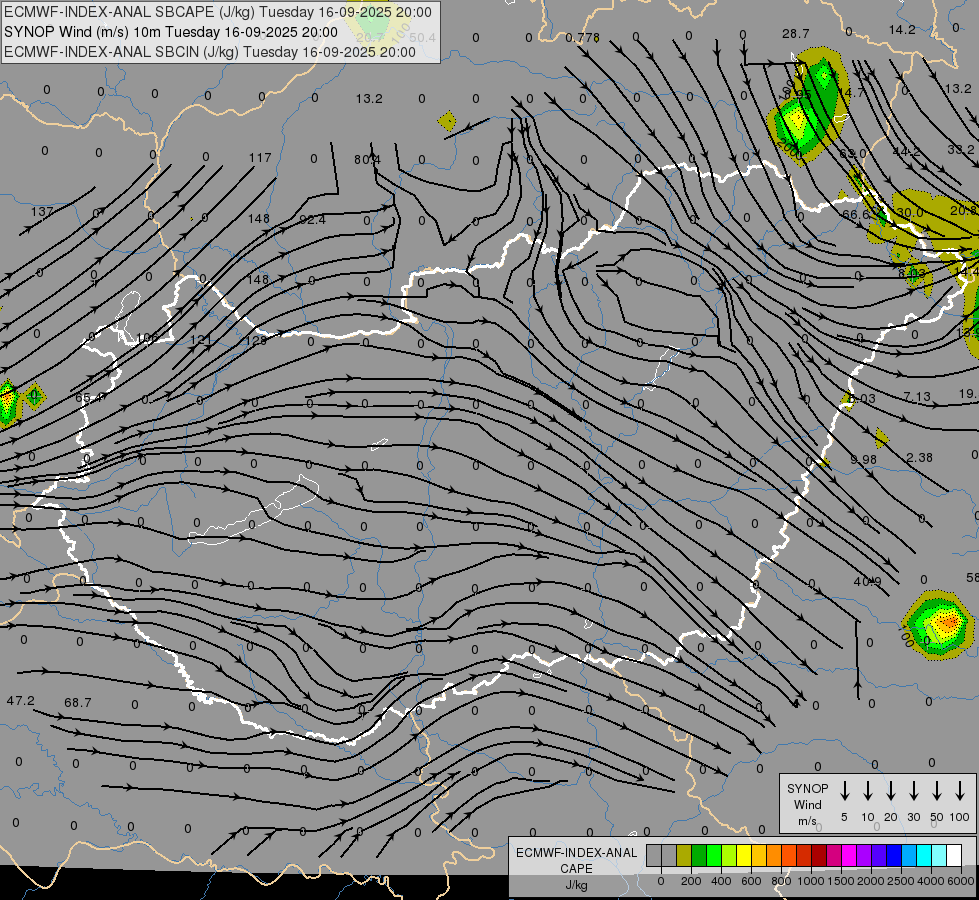This screenshot has width=979, height=900.
Task: Pick the yellow-green CAPE legend swatch
Action: [729, 855]
